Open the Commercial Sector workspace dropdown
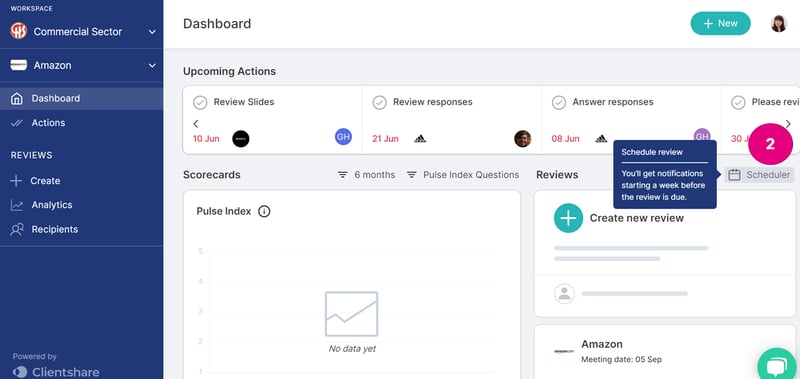Viewport: 800px width, 379px height. (82, 32)
